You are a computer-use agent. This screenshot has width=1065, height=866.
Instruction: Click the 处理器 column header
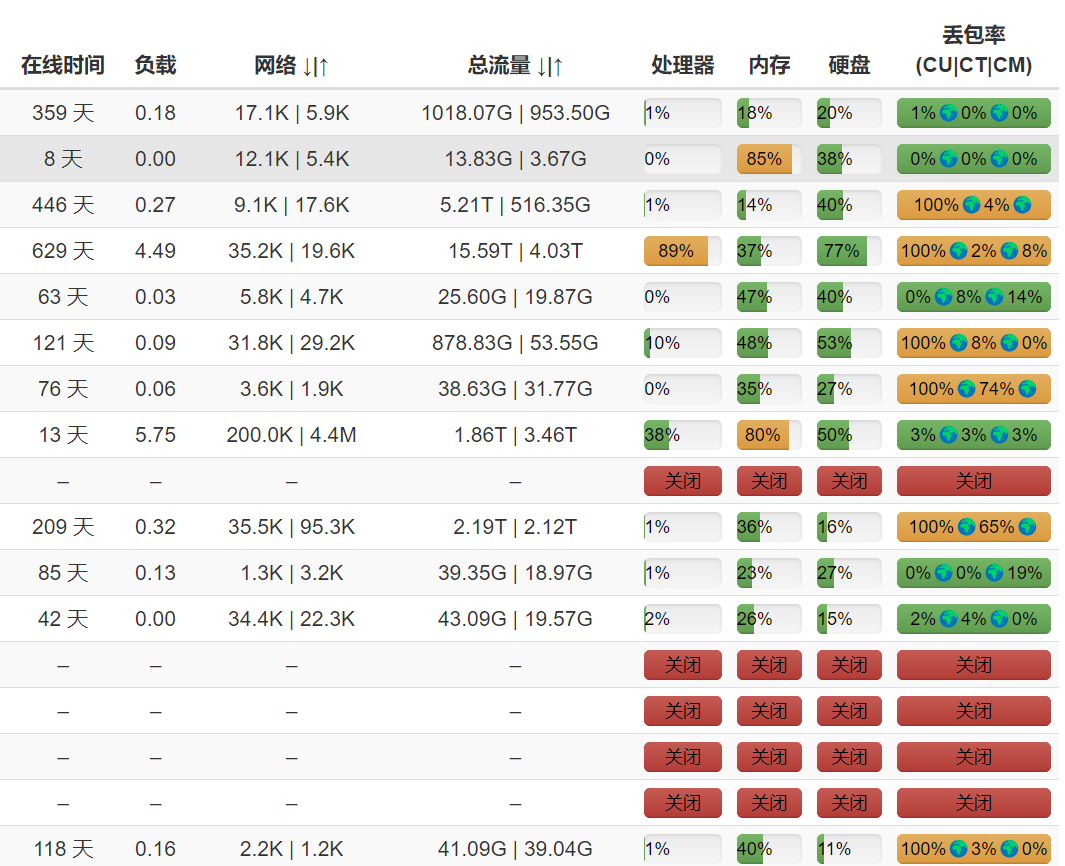(682, 66)
